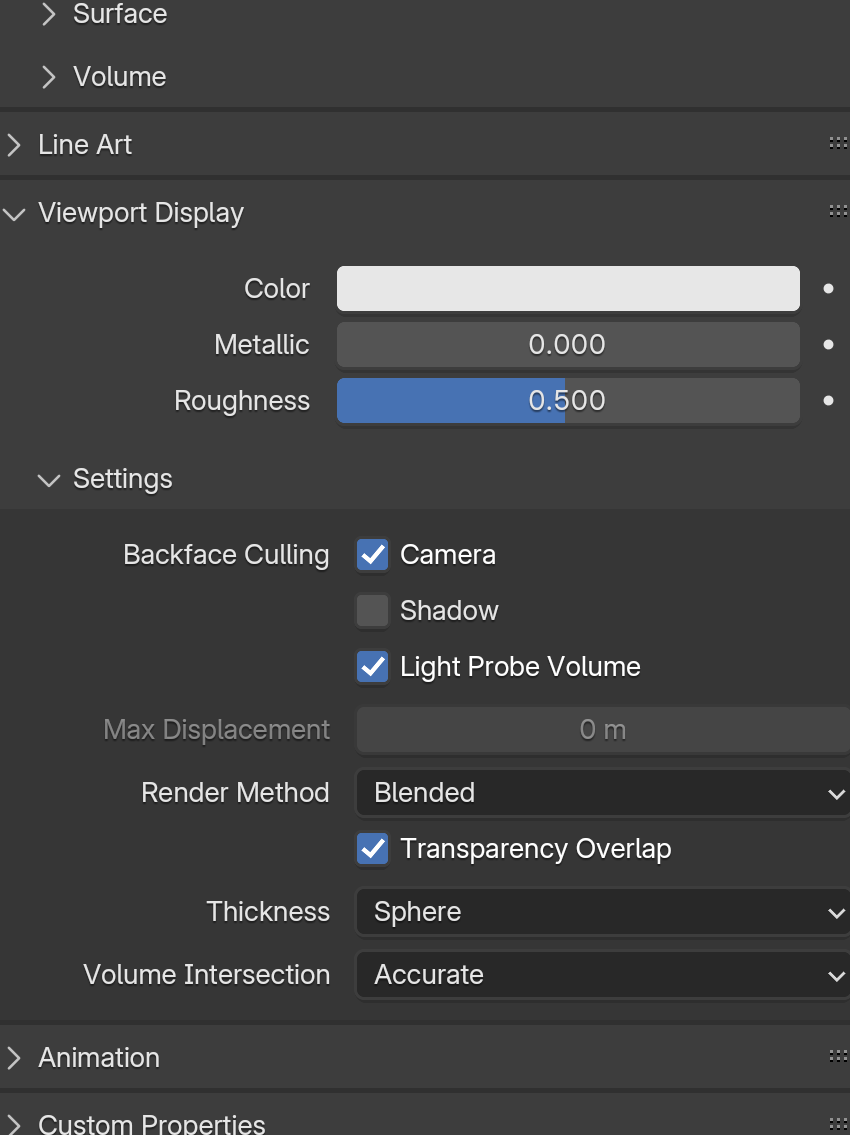Open the Volume Intersection dropdown
This screenshot has height=1135, width=850.
coord(602,975)
